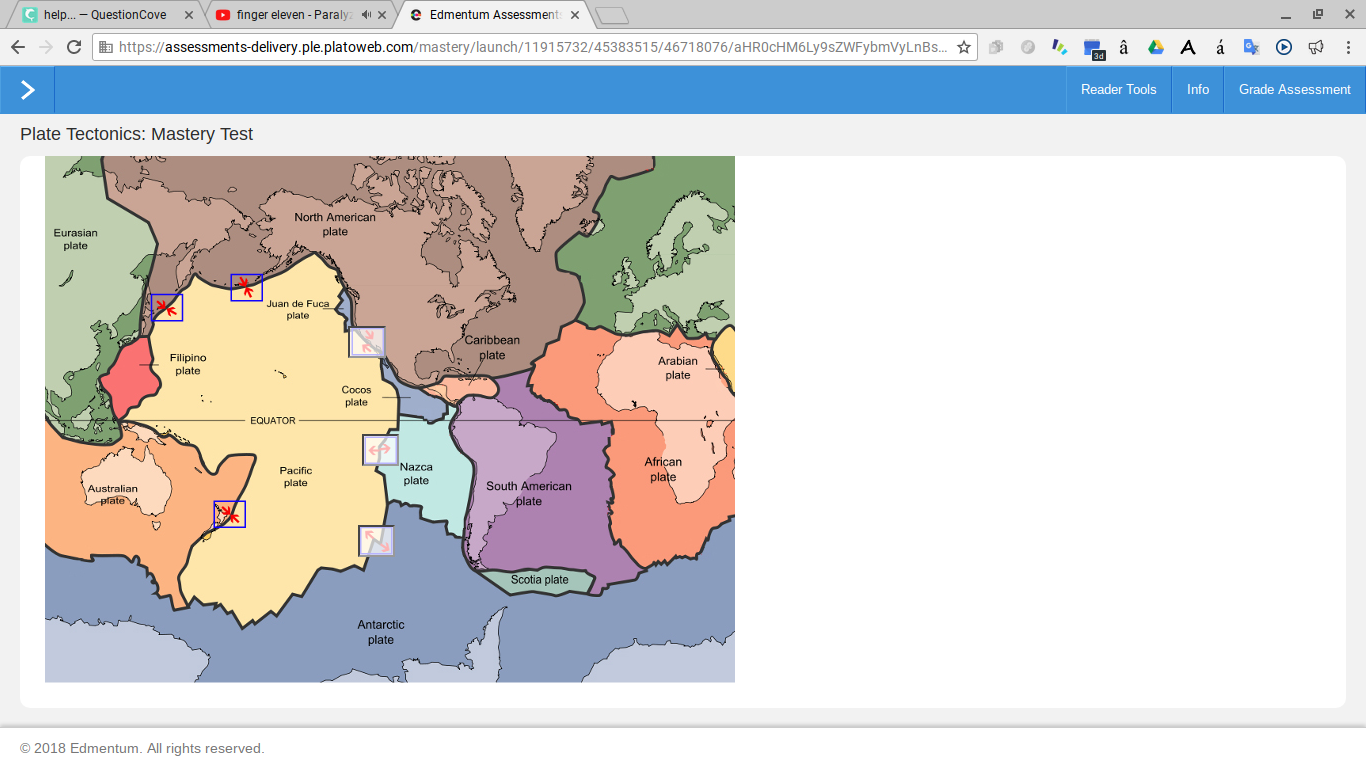Go back with the browser back arrow
The image size is (1366, 768).
[18, 47]
